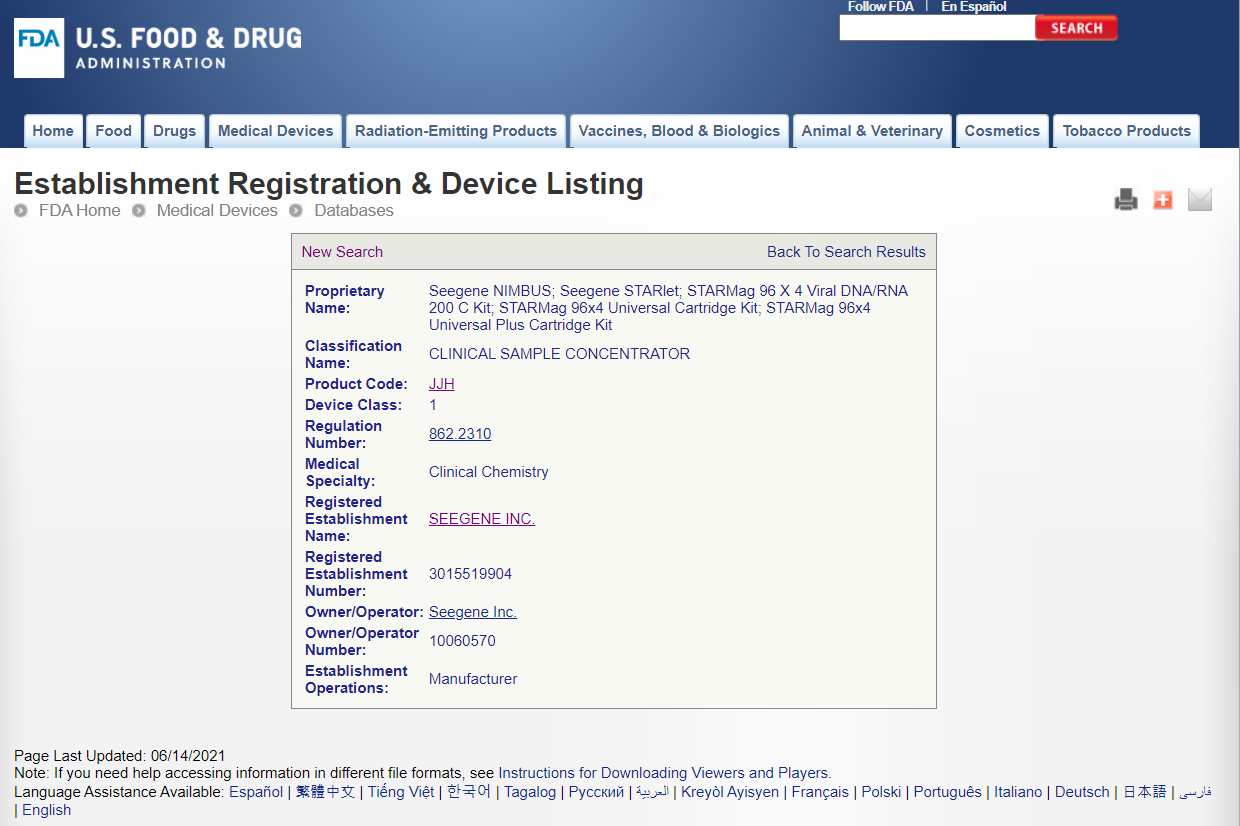This screenshot has width=1240, height=826.
Task: Select Tagalog language assistance link
Action: pyautogui.click(x=530, y=792)
